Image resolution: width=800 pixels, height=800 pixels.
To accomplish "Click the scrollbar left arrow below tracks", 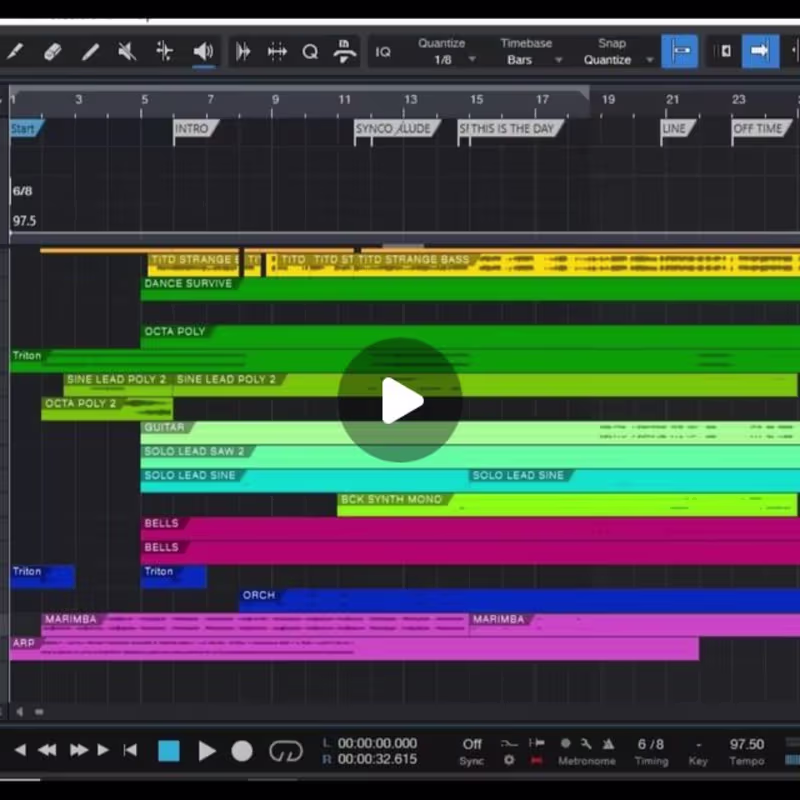I will point(20,711).
